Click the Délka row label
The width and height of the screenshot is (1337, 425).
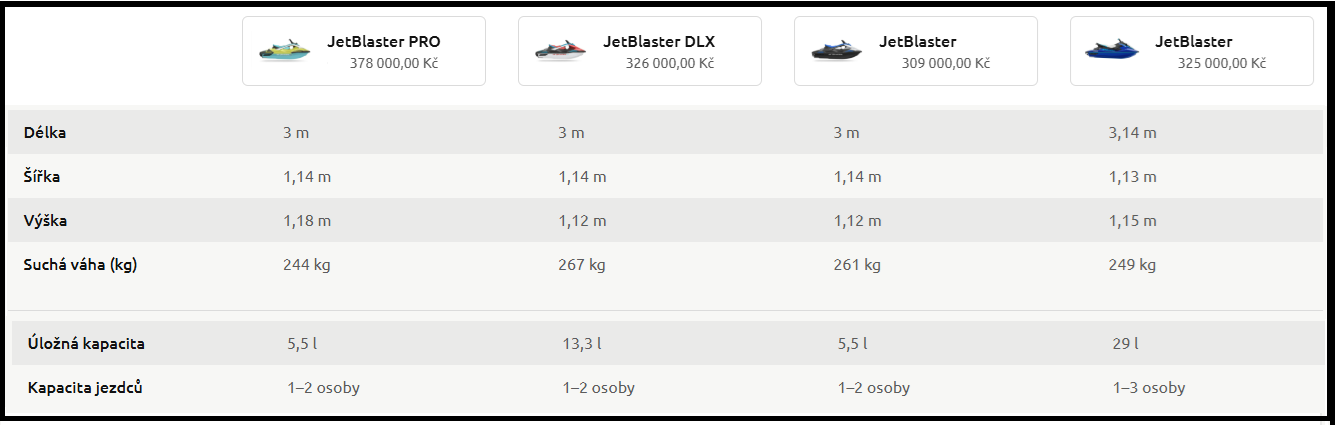45,132
